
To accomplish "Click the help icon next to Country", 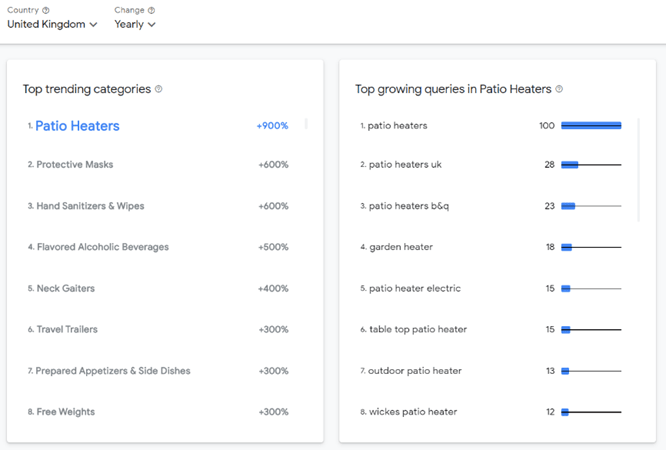I will click(x=46, y=10).
